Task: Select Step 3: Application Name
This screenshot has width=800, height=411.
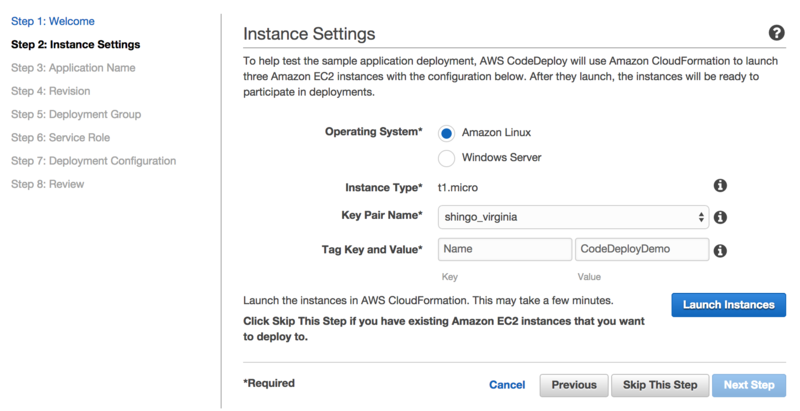Action: [x=73, y=68]
